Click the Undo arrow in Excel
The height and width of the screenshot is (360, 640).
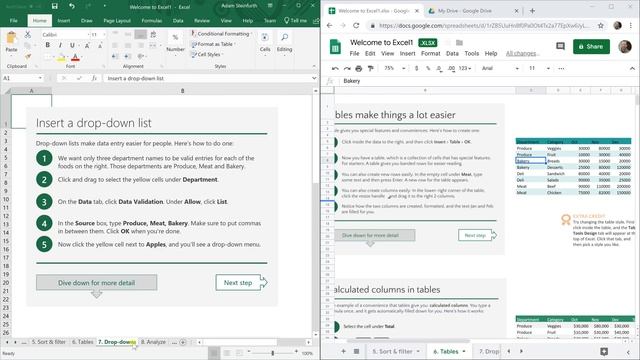(72, 6)
